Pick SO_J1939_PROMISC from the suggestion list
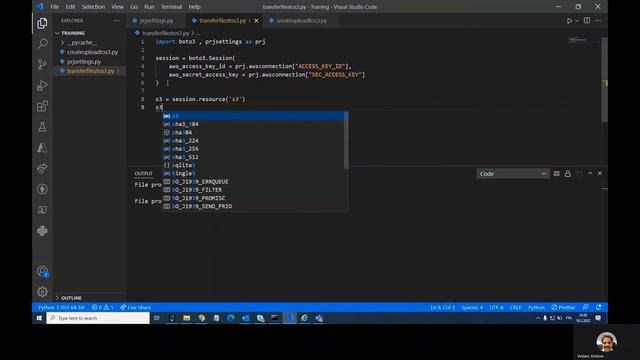The width and height of the screenshot is (640, 360). tap(253, 198)
